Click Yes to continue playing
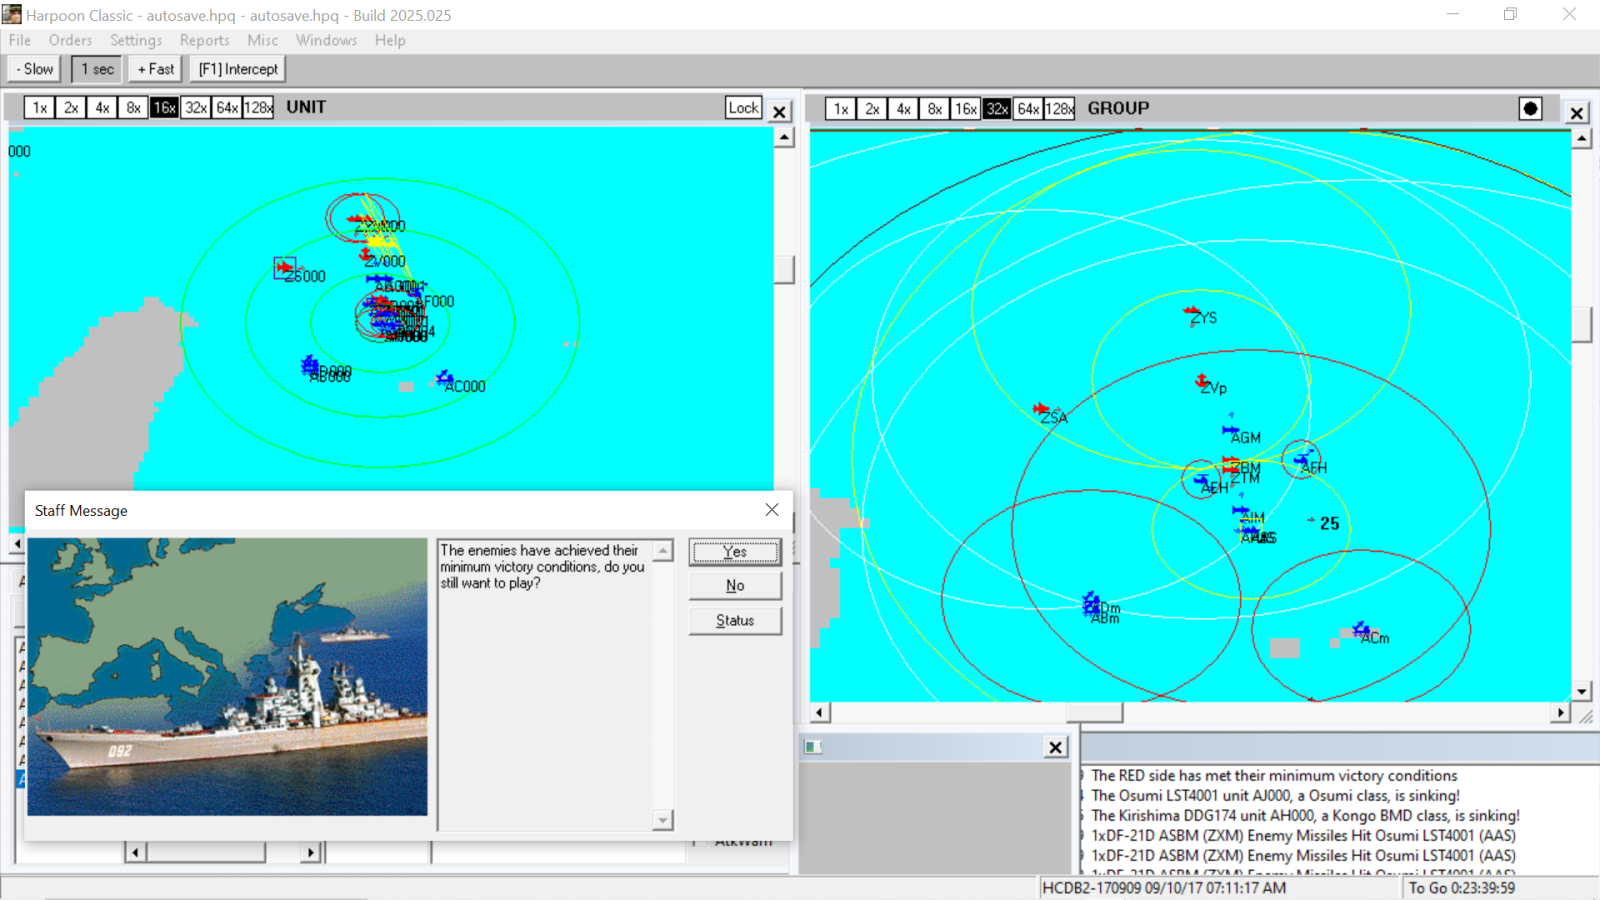Screen dimensions: 1600x900 (x=734, y=552)
